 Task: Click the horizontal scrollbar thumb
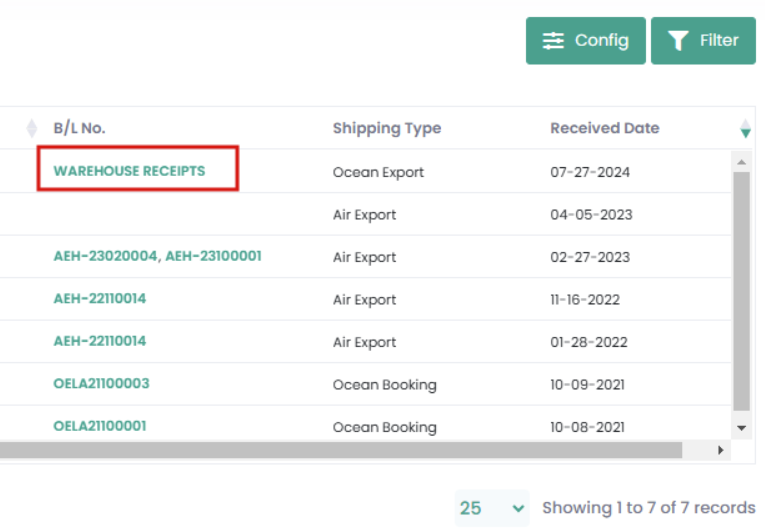tap(340, 450)
